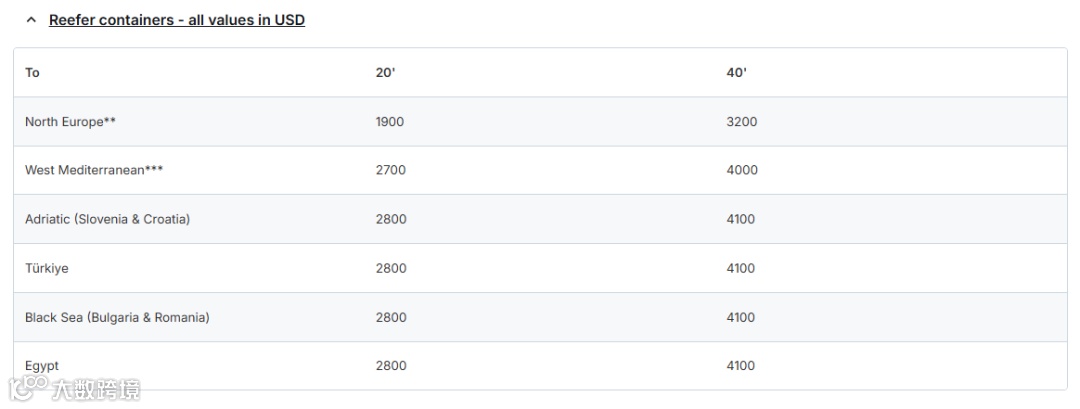Click the Egypt row label

click(x=42, y=366)
